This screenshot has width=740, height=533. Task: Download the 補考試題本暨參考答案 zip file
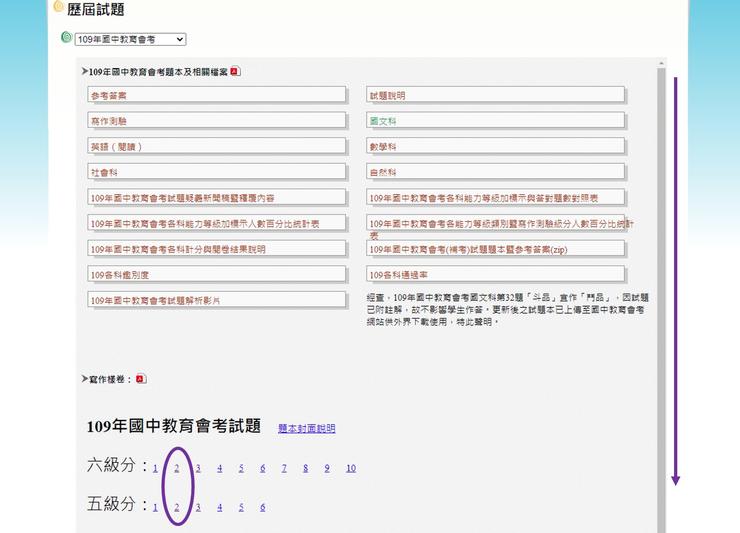click(x=468, y=249)
